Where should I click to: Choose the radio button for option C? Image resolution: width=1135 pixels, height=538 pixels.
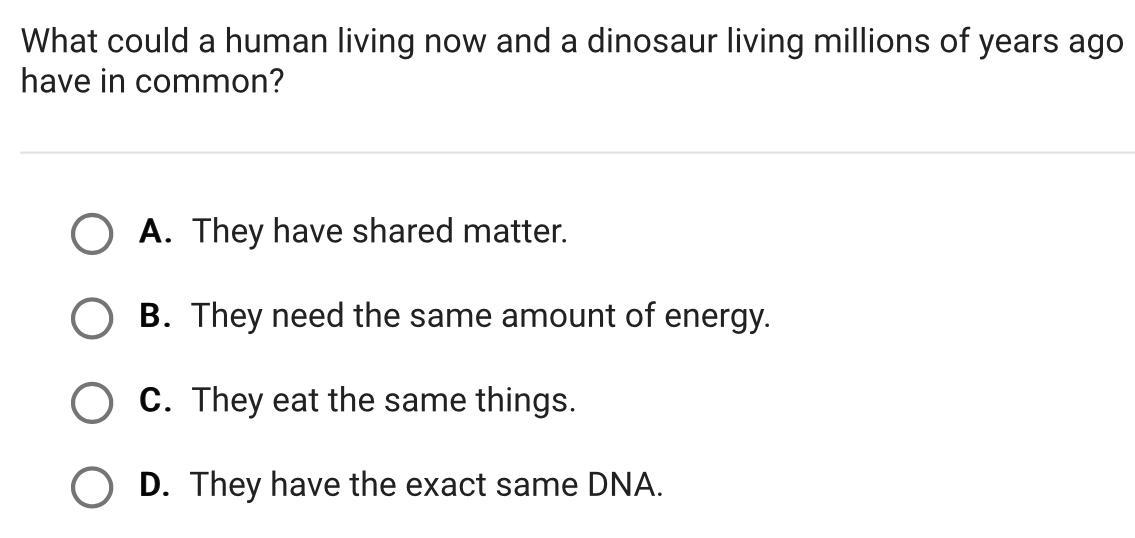tap(92, 403)
